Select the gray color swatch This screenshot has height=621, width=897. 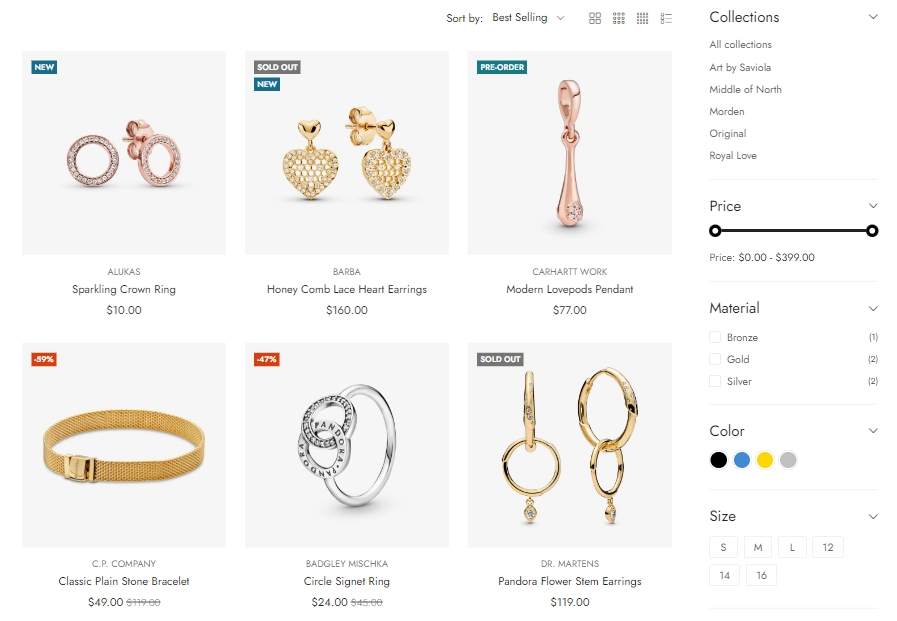pos(788,460)
